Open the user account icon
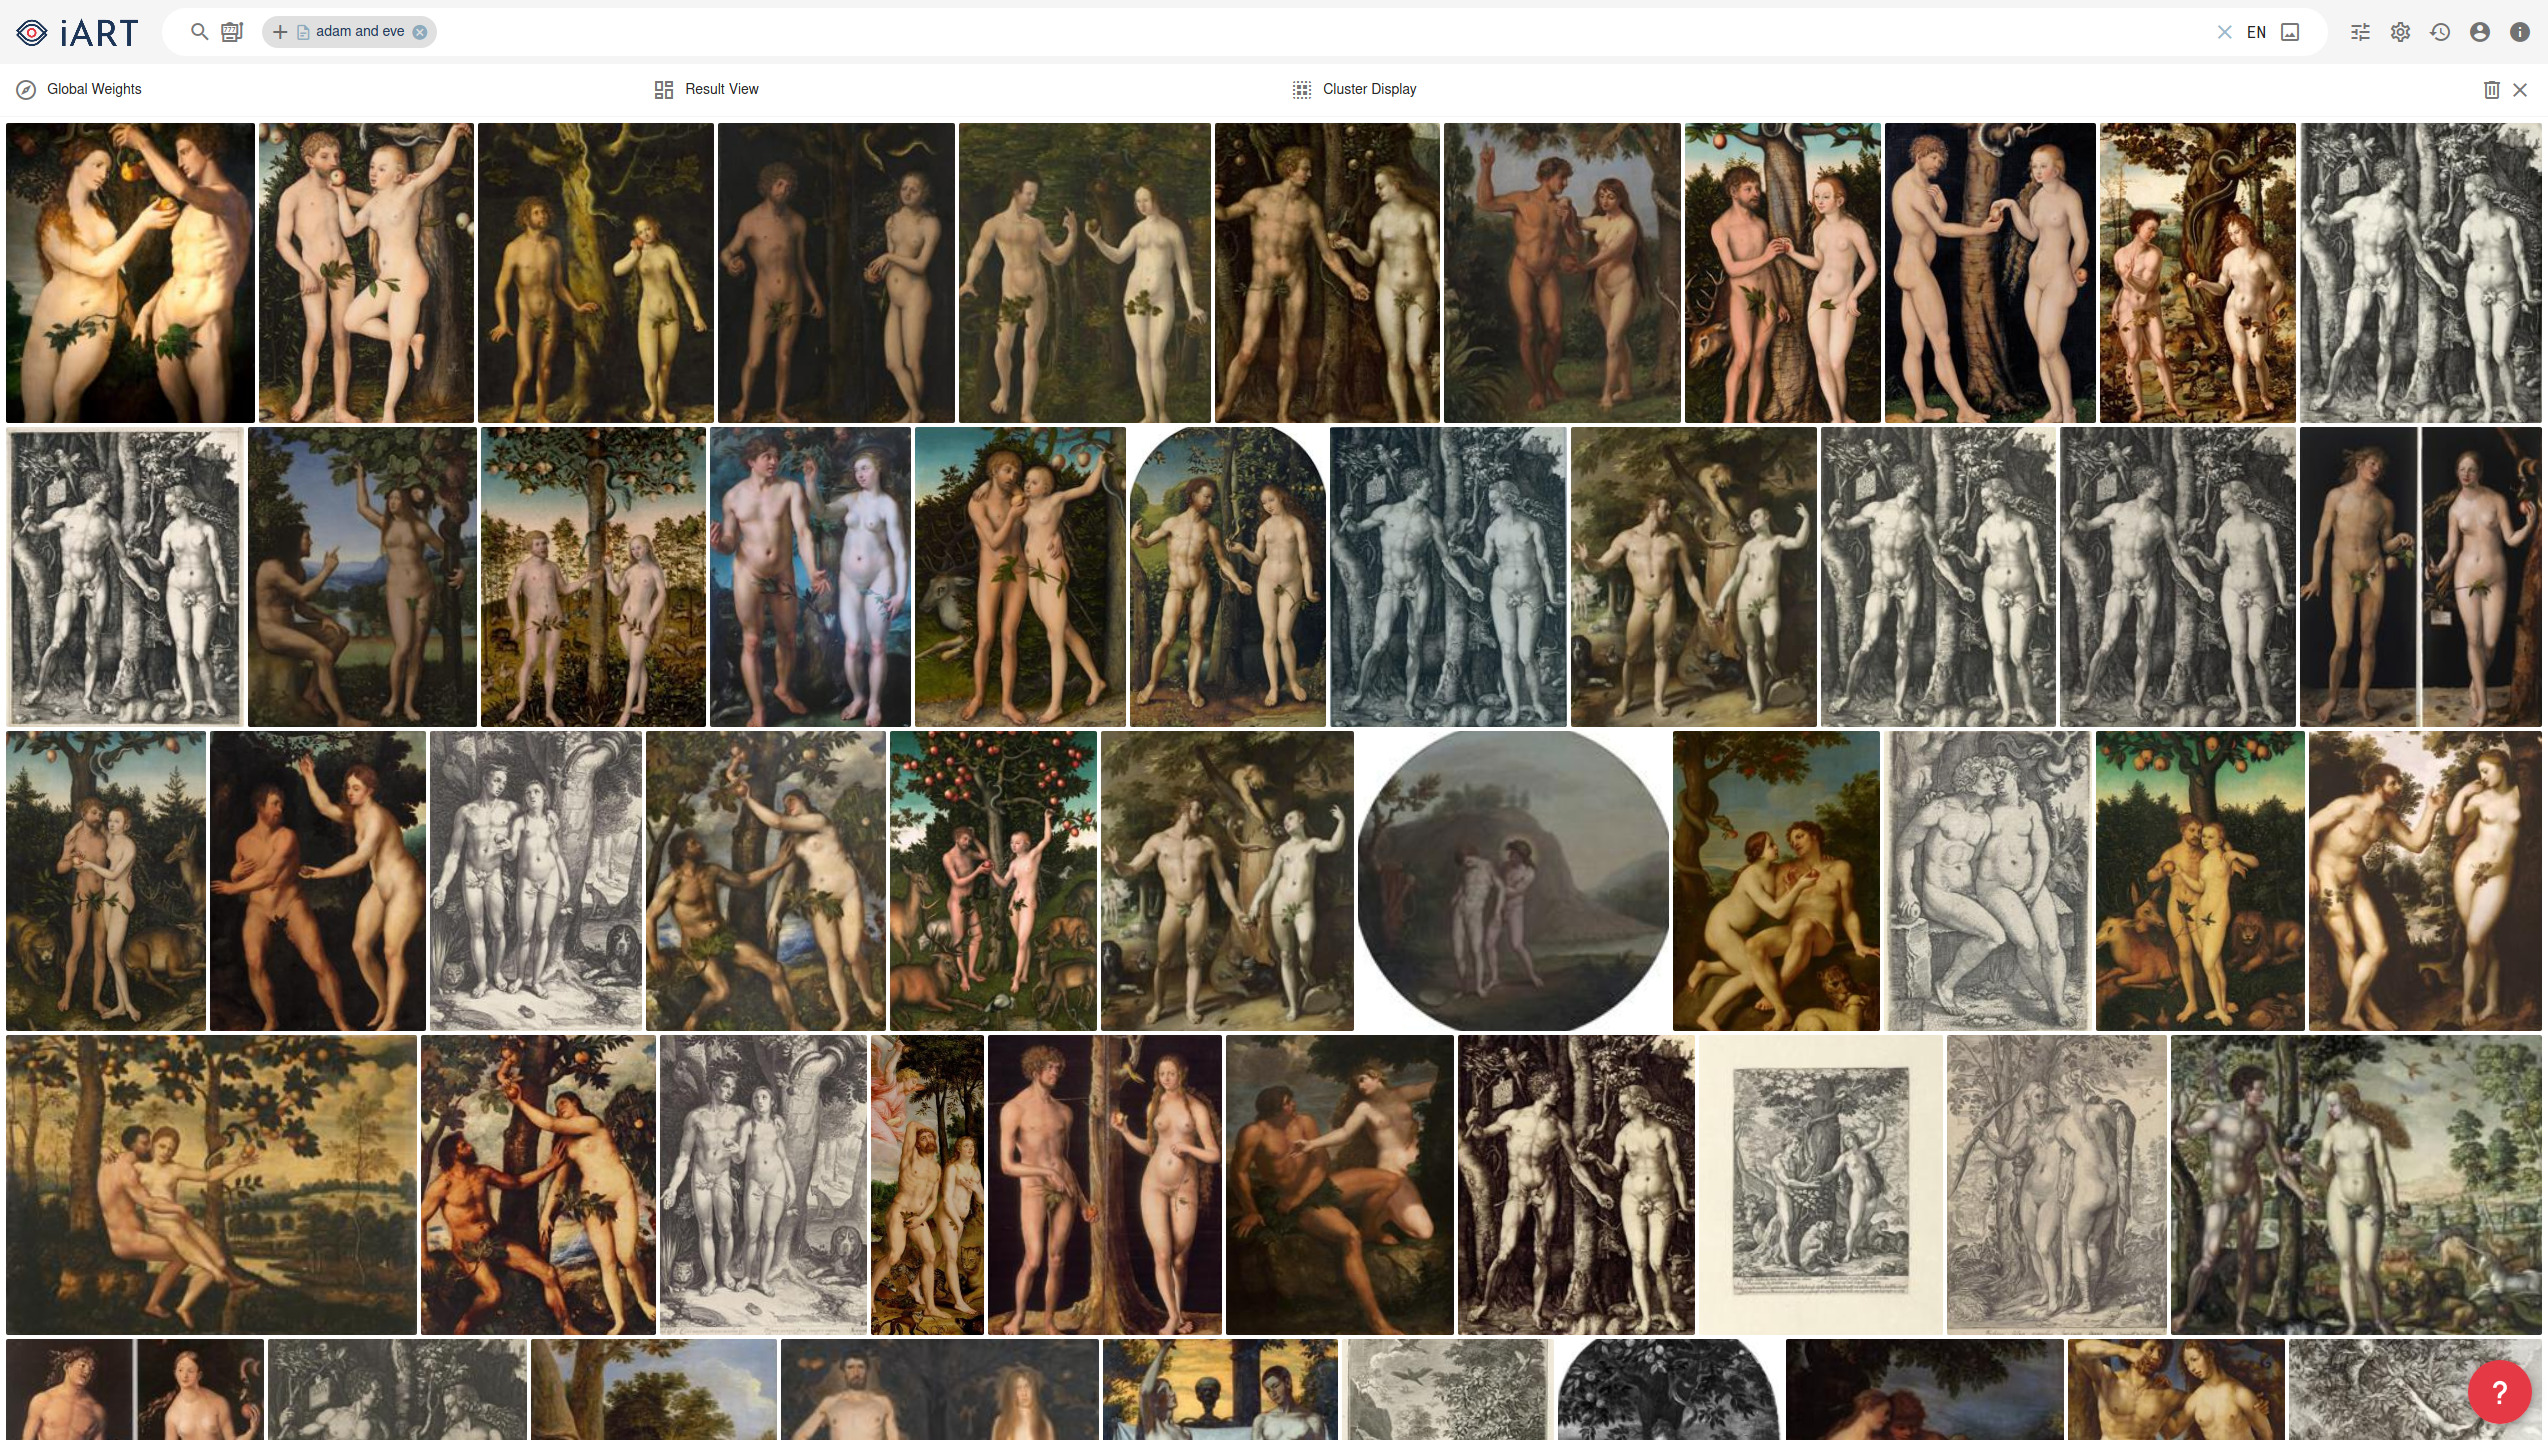Screen dimensions: 2548x1440 [x=2480, y=32]
